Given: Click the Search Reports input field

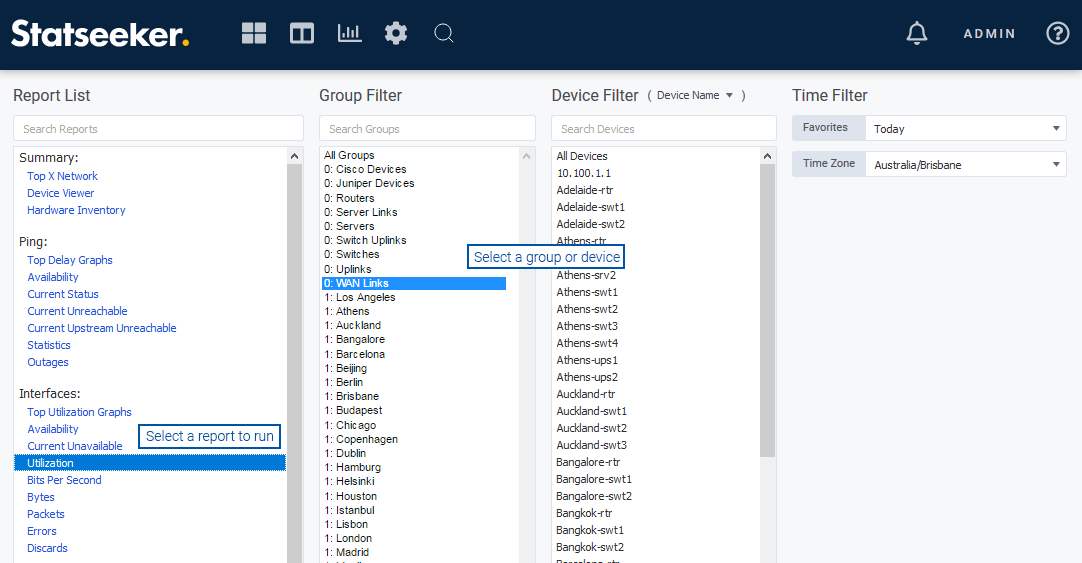Looking at the screenshot, I should pos(158,129).
